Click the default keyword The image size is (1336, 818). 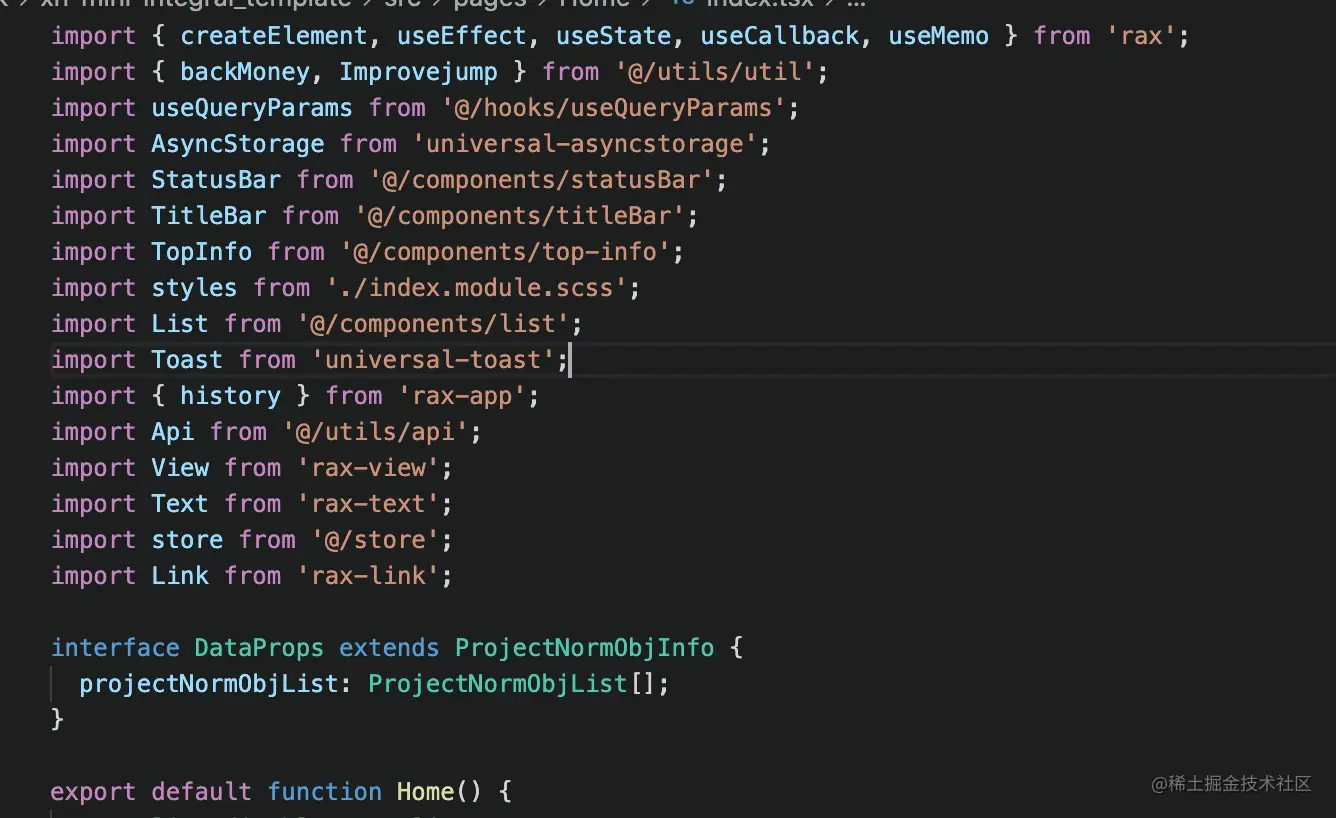tap(202, 792)
